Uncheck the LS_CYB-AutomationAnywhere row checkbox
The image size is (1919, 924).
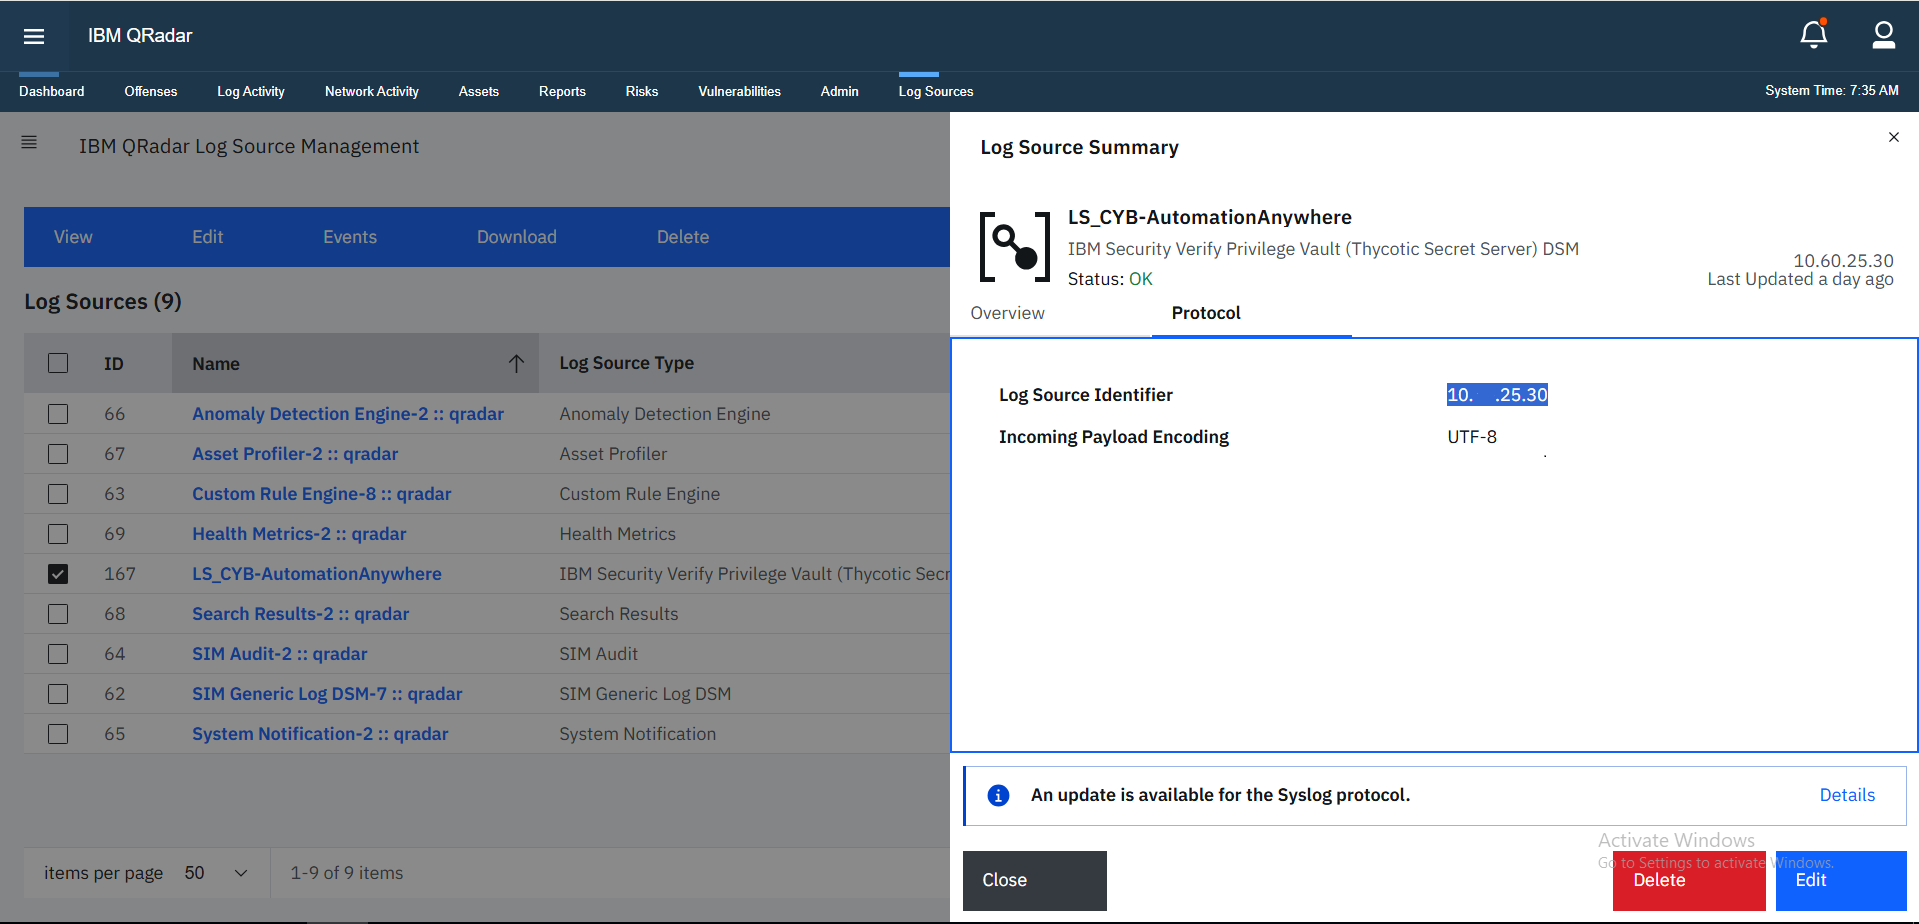tap(58, 574)
